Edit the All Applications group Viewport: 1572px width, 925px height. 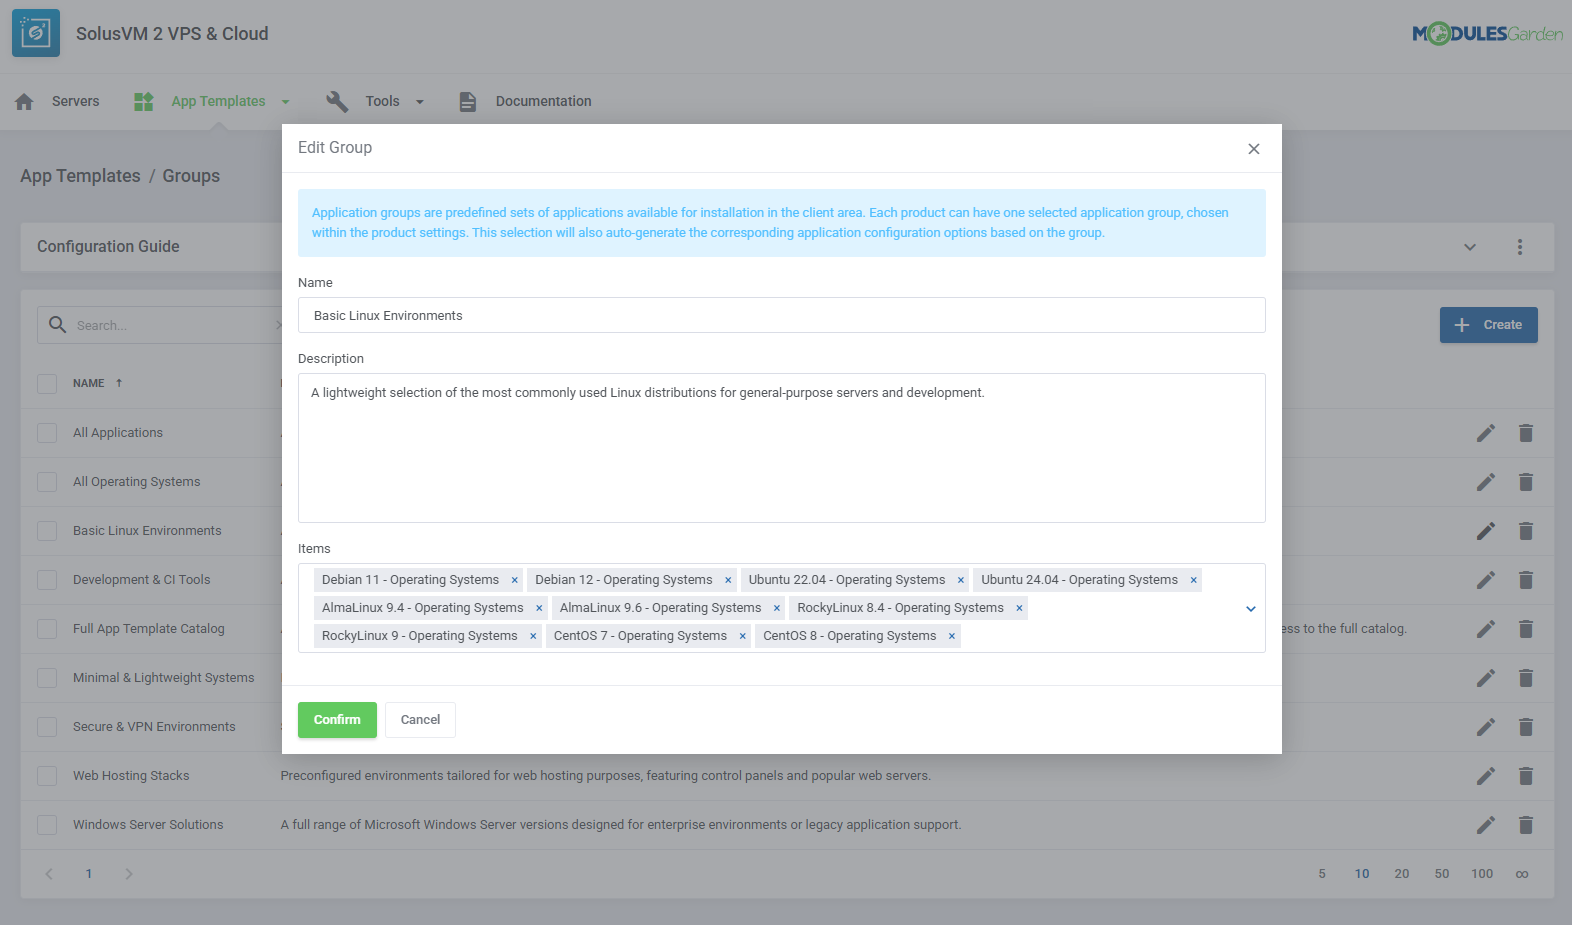(x=1486, y=433)
